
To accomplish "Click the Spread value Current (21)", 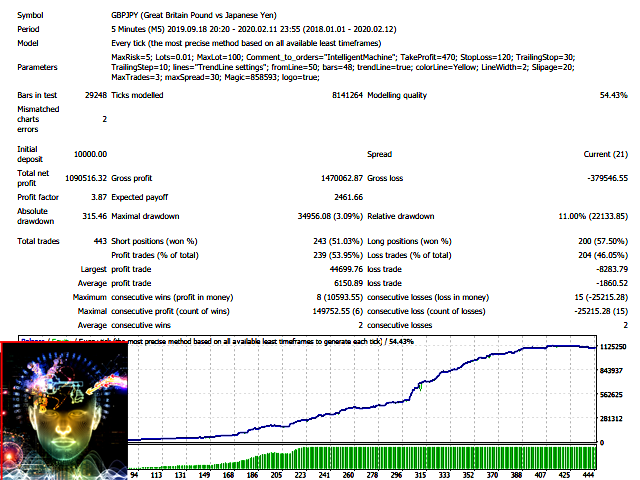I will tap(606, 154).
